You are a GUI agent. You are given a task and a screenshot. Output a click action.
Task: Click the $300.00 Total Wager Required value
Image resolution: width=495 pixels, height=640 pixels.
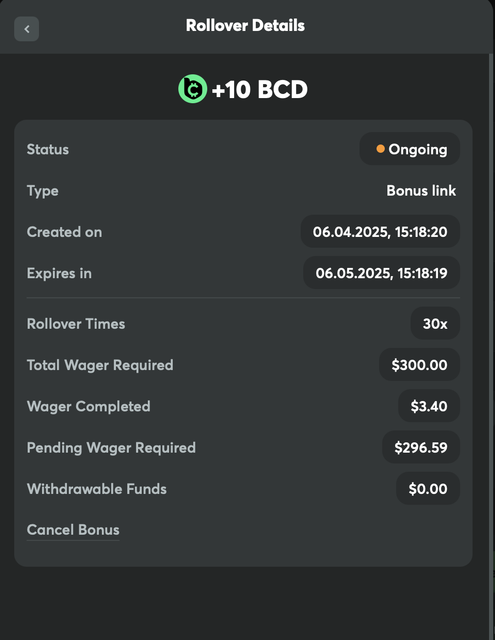[x=420, y=364]
